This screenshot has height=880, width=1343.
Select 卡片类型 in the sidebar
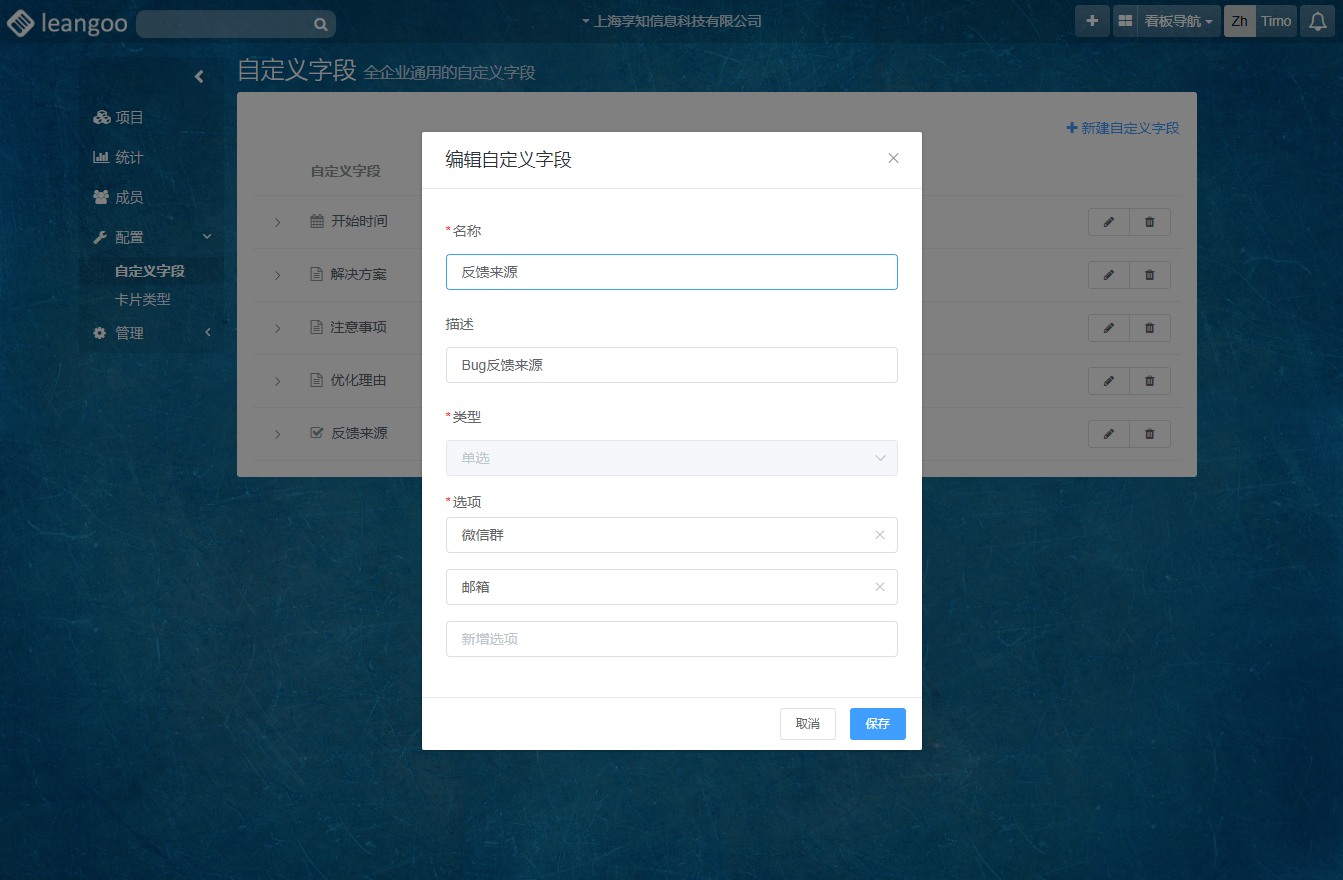click(x=142, y=299)
